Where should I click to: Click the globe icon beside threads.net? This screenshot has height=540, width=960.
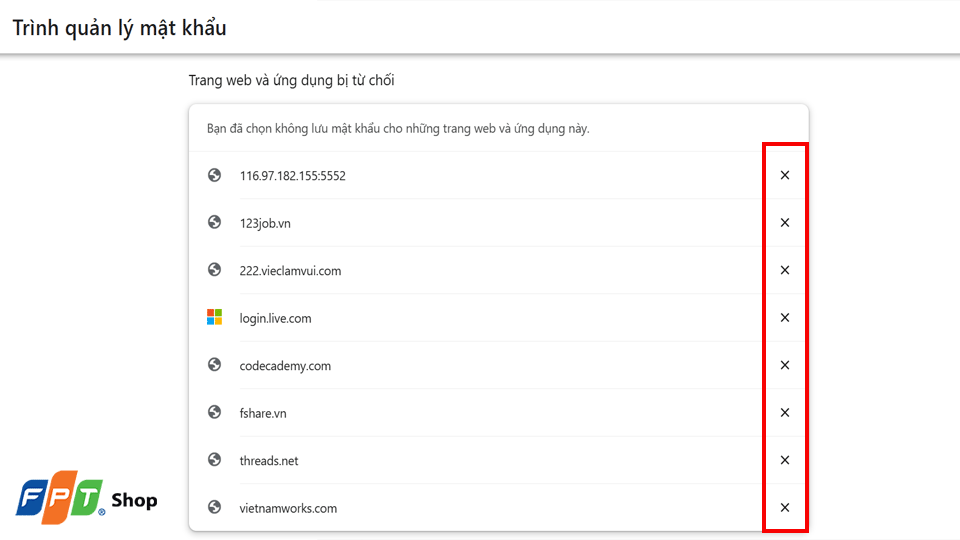coord(214,460)
